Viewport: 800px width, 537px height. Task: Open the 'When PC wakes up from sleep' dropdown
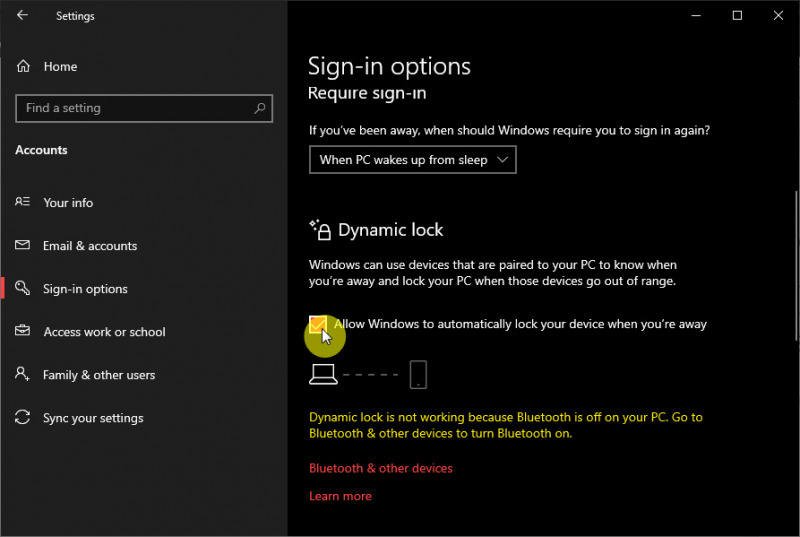(x=412, y=160)
